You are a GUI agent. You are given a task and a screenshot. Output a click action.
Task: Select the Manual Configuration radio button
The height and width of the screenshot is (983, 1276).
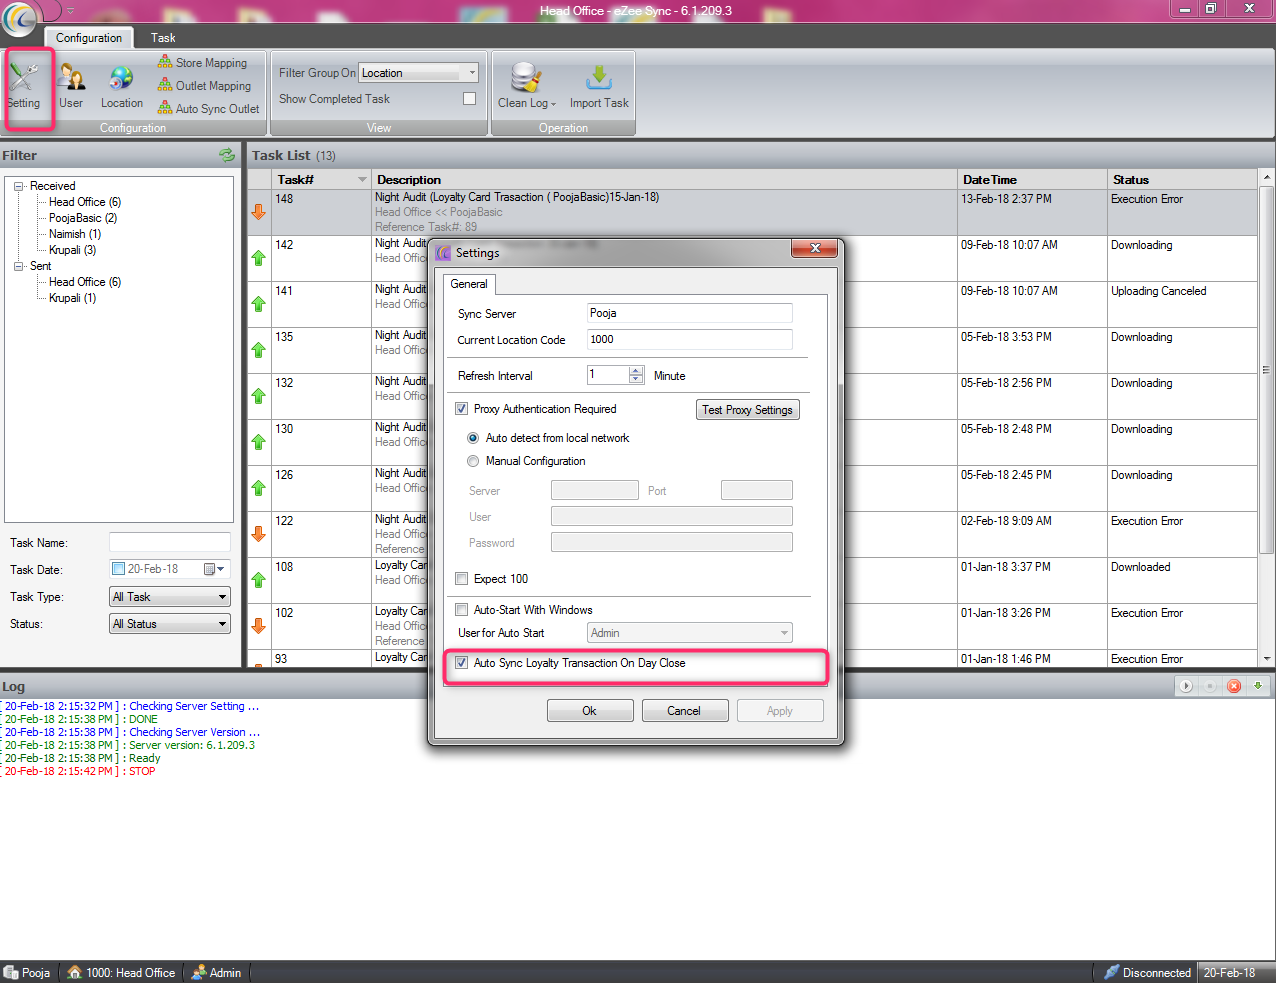point(473,461)
